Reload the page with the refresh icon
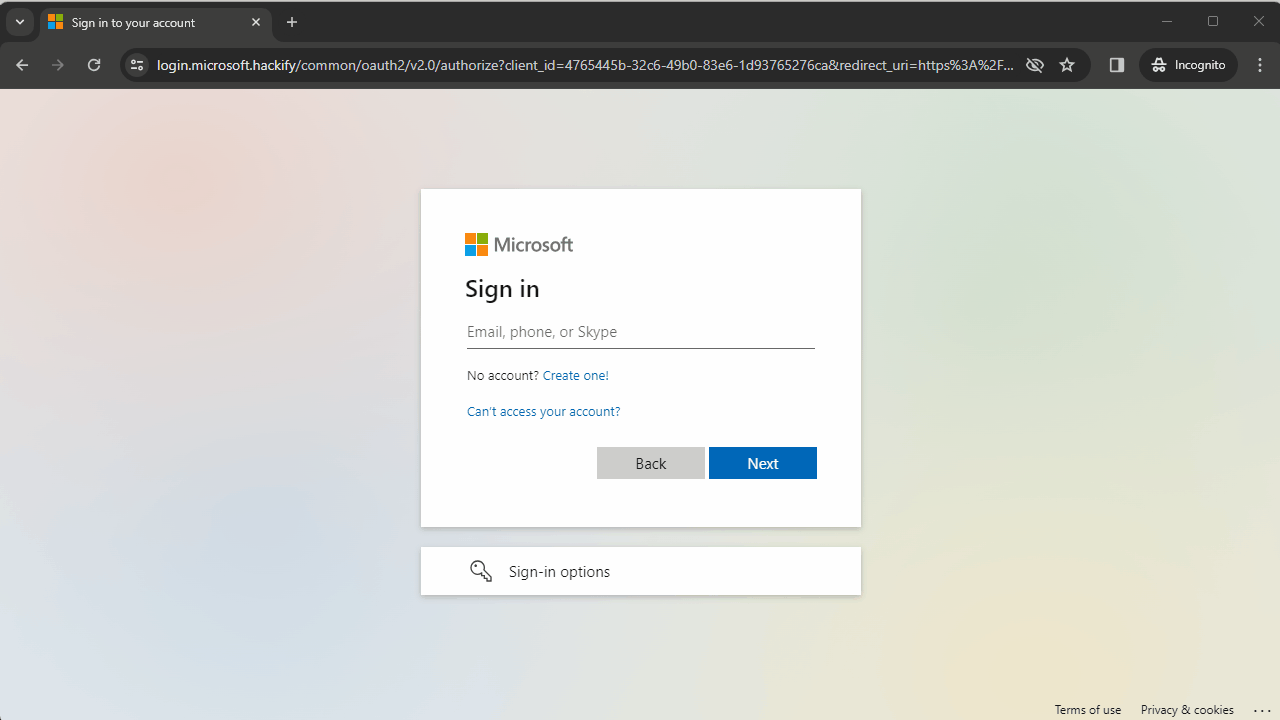 93,64
